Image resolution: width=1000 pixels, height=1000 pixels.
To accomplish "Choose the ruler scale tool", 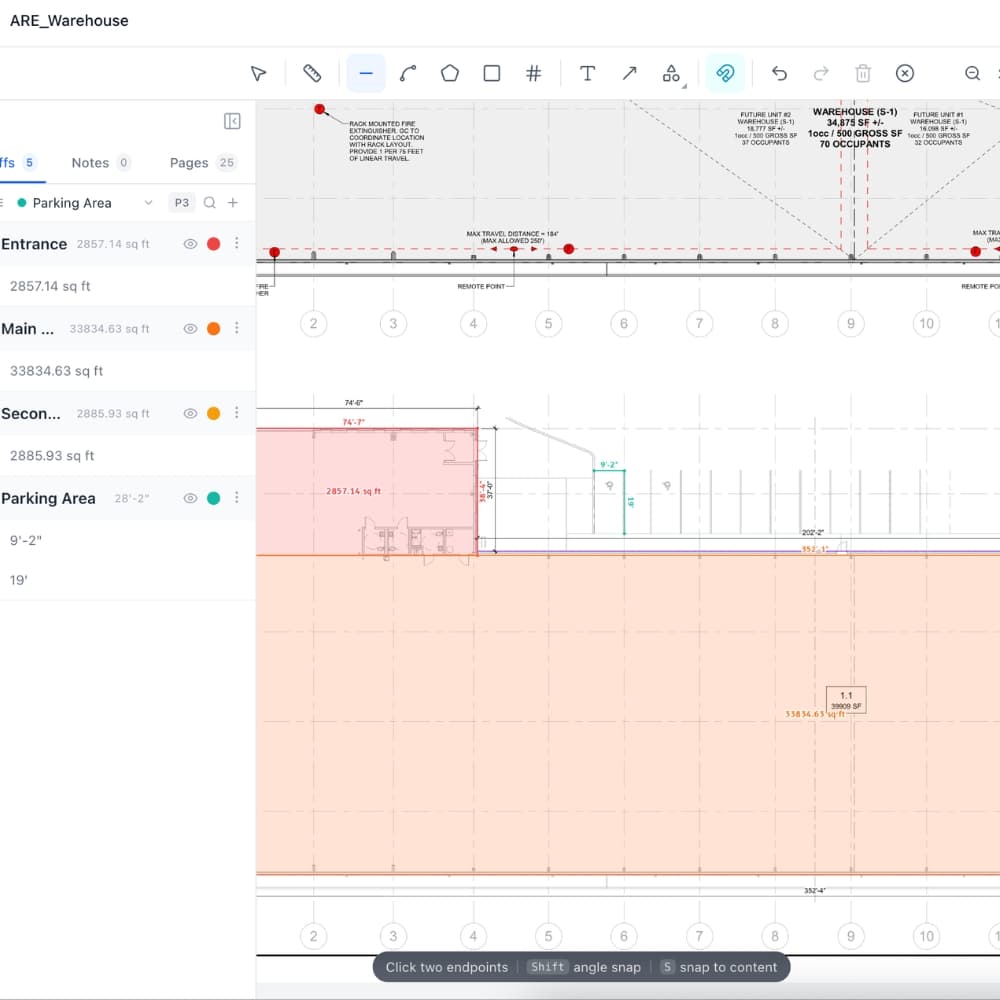I will click(312, 73).
